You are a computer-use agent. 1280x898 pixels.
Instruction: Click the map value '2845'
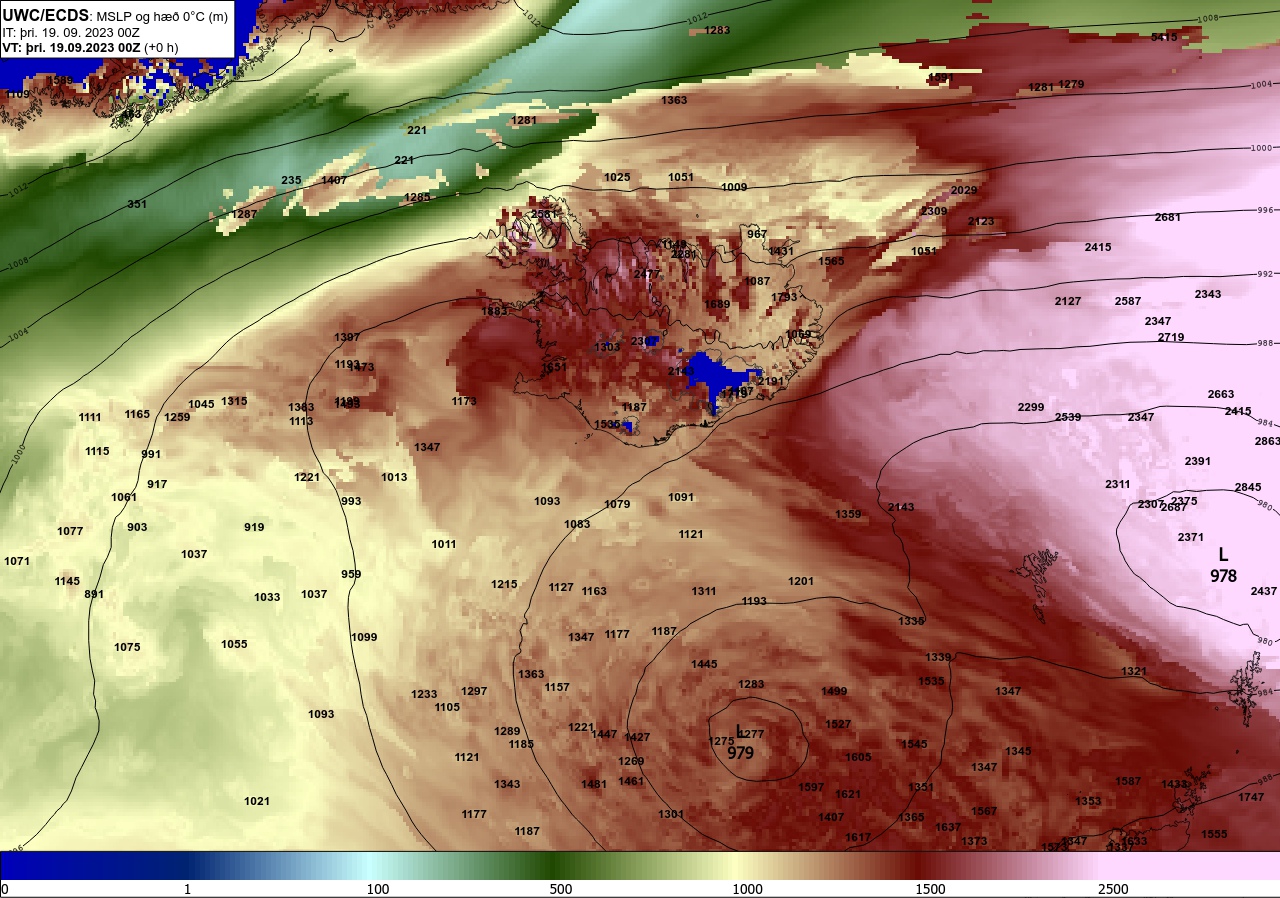pos(1248,487)
